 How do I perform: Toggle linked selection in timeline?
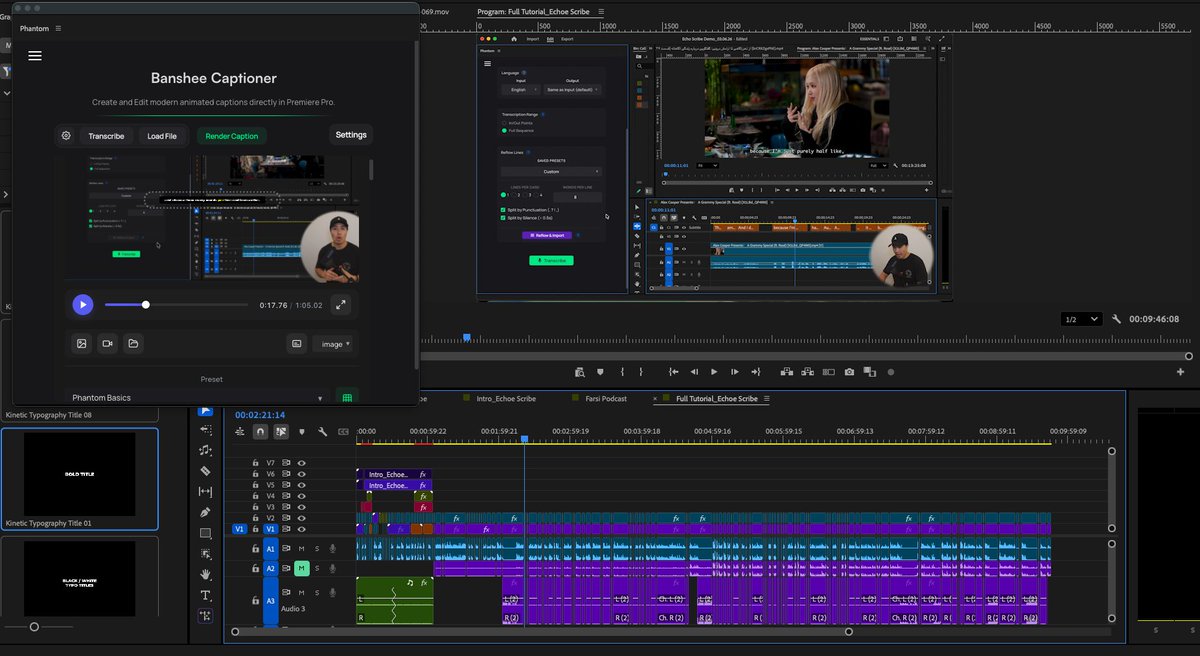point(281,432)
